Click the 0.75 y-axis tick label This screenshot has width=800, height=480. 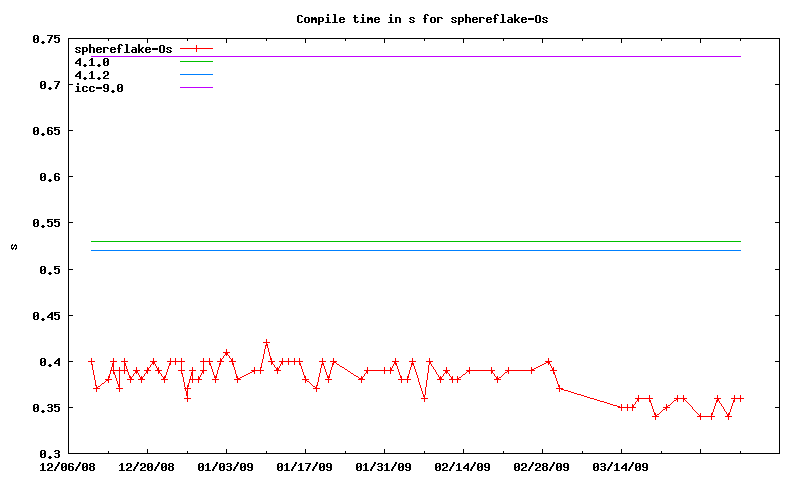click(x=46, y=39)
